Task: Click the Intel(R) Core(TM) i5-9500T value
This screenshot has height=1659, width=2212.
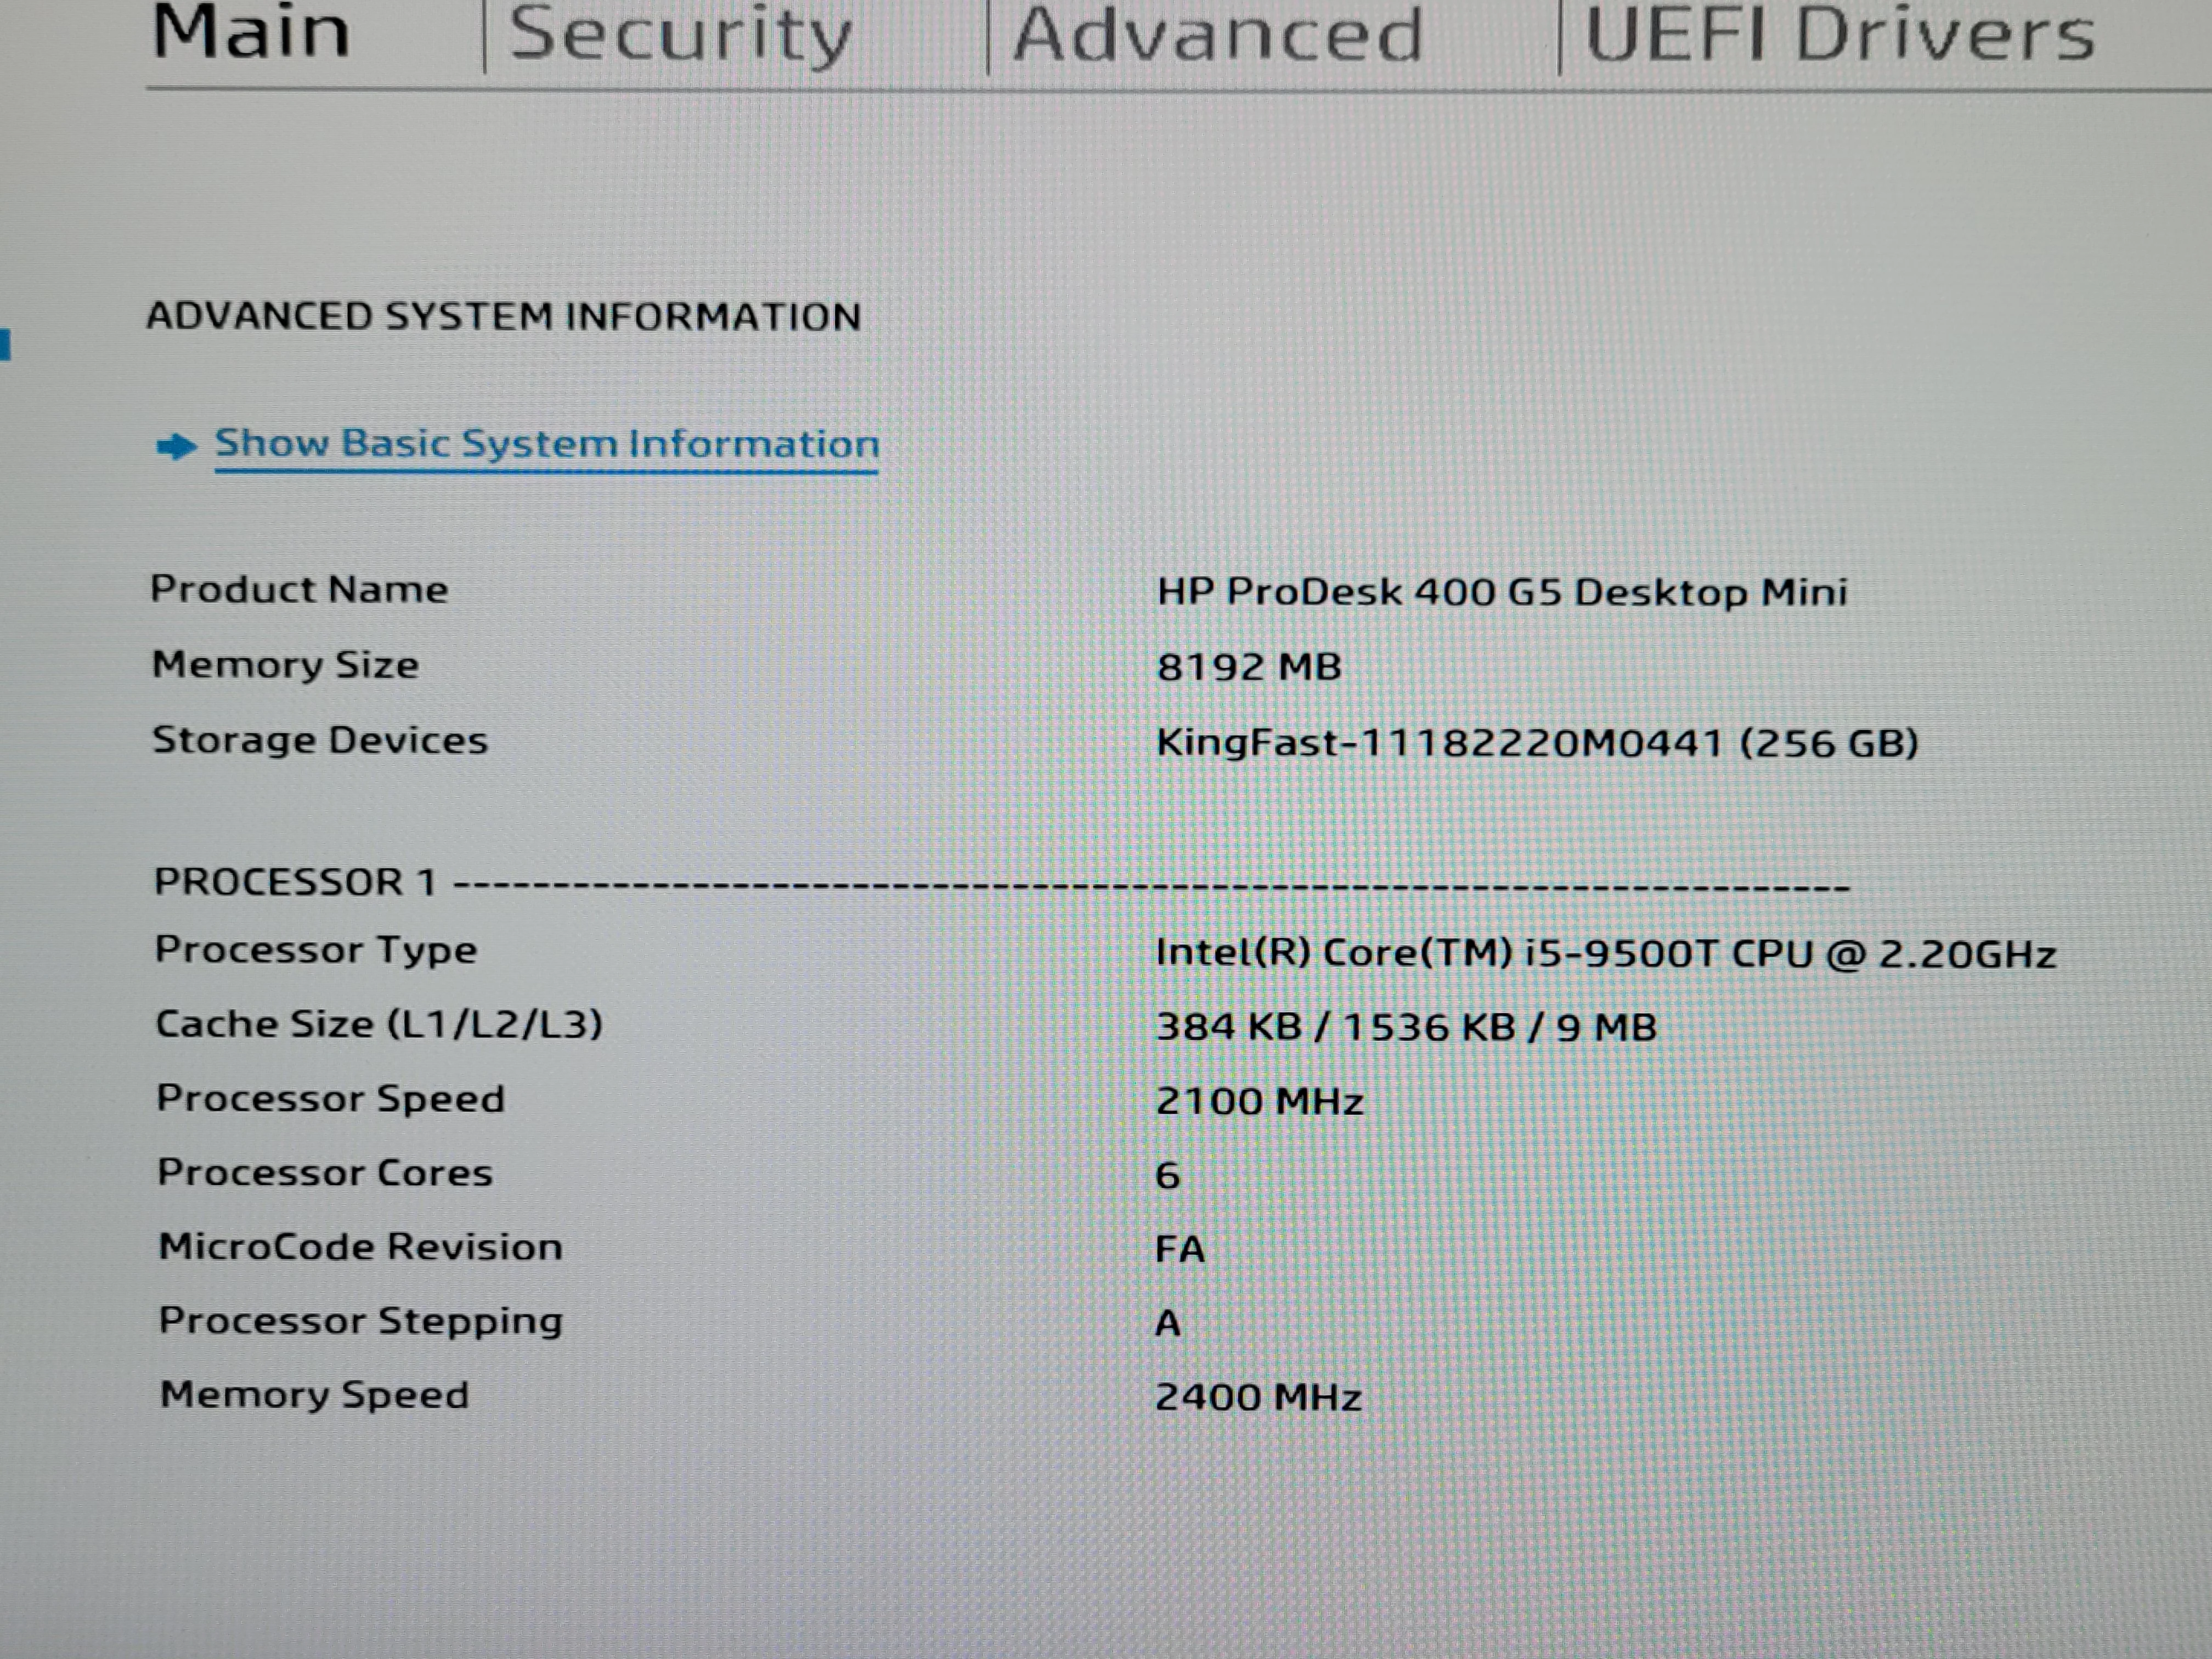Action: point(1606,953)
